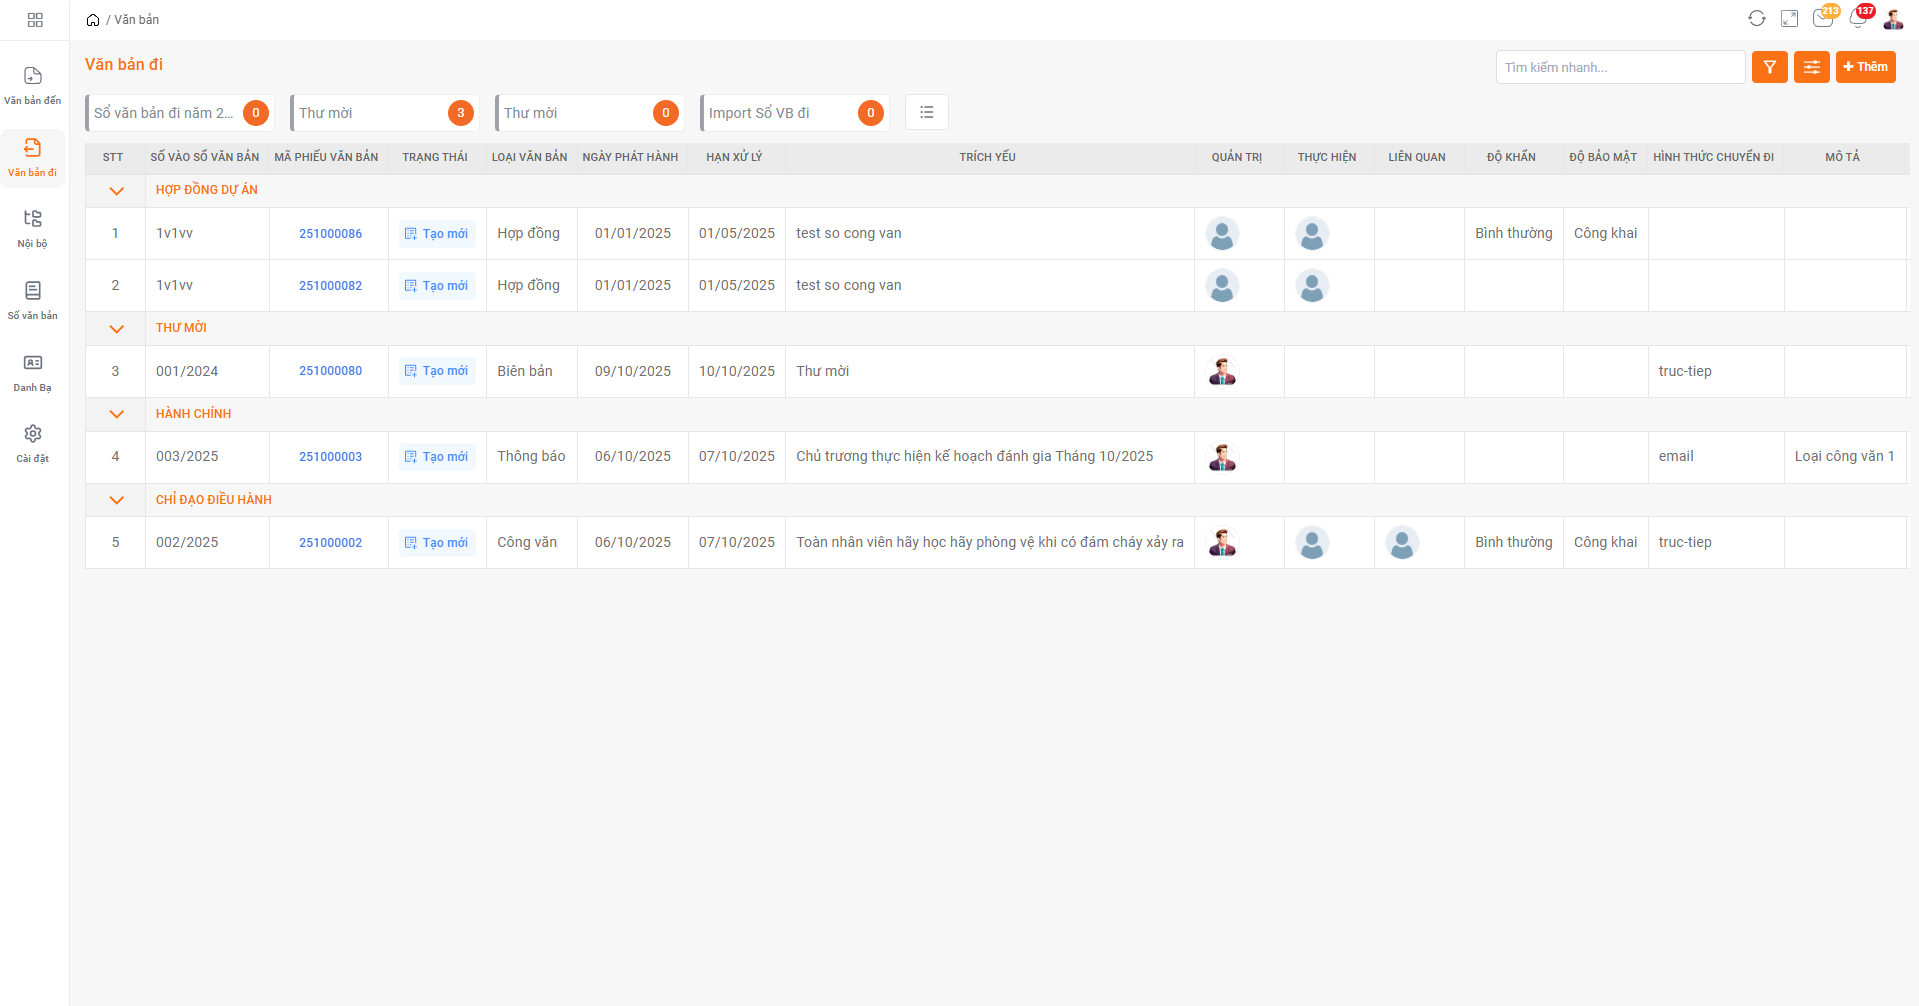Switch to list view toggle button

click(926, 112)
